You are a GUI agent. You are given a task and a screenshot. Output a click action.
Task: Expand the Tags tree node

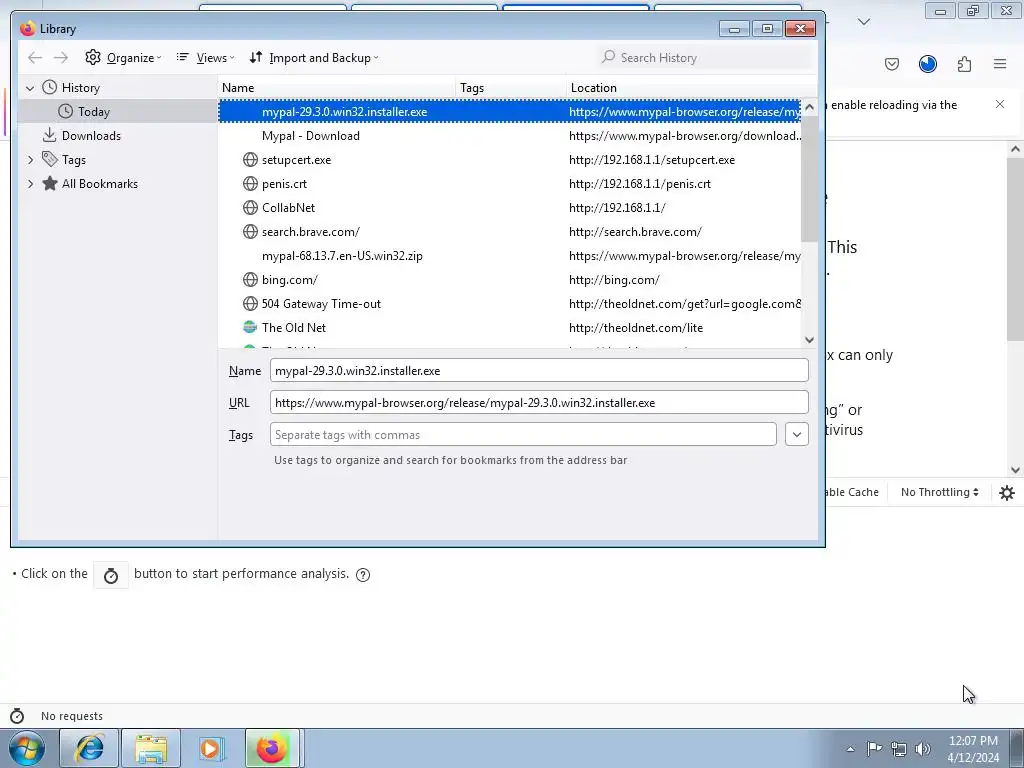coord(30,159)
